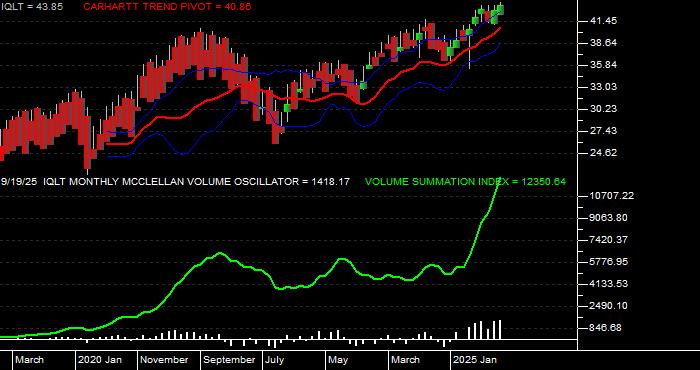Image resolution: width=700 pixels, height=370 pixels.
Task: Click the 24.62 price axis value
Action: click(604, 153)
